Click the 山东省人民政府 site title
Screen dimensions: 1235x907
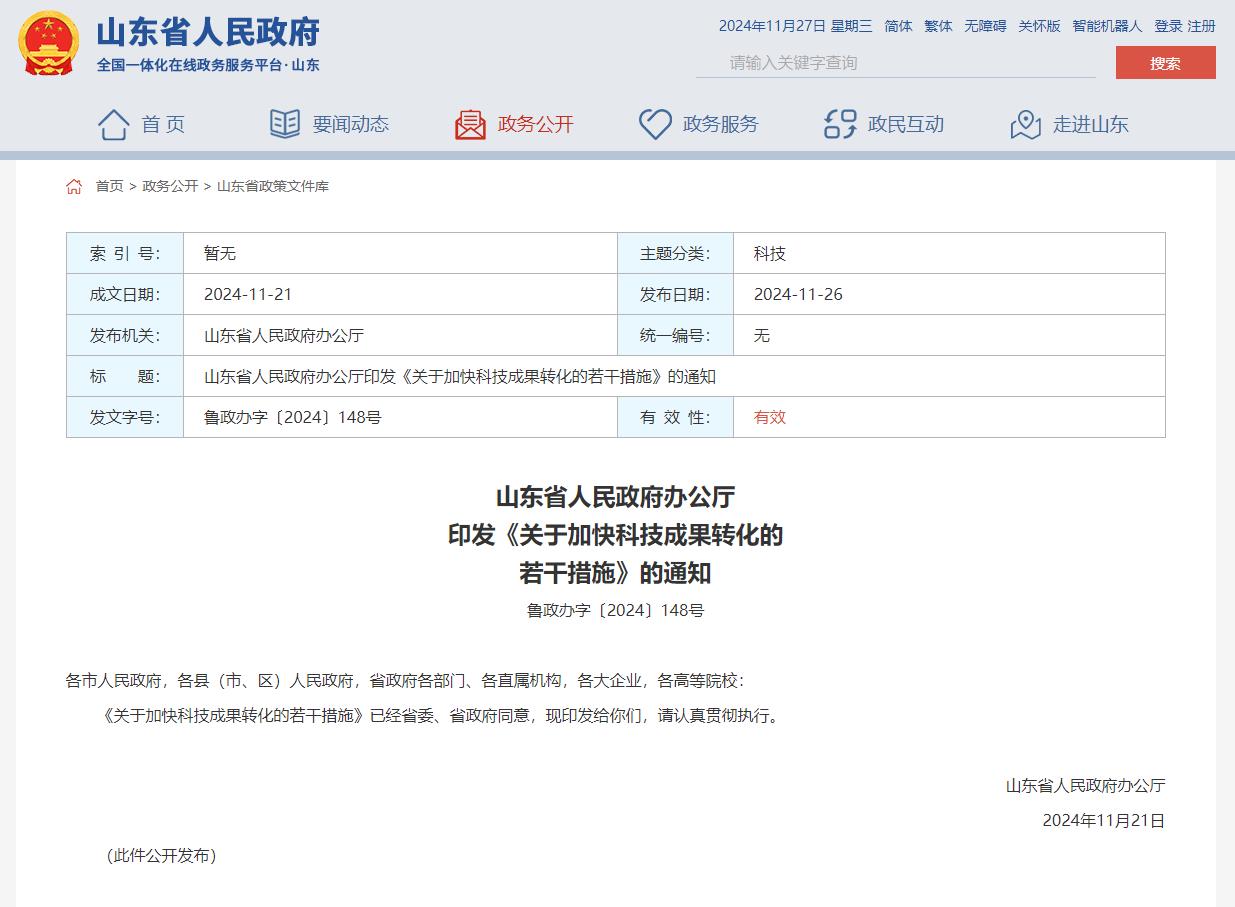click(x=208, y=32)
